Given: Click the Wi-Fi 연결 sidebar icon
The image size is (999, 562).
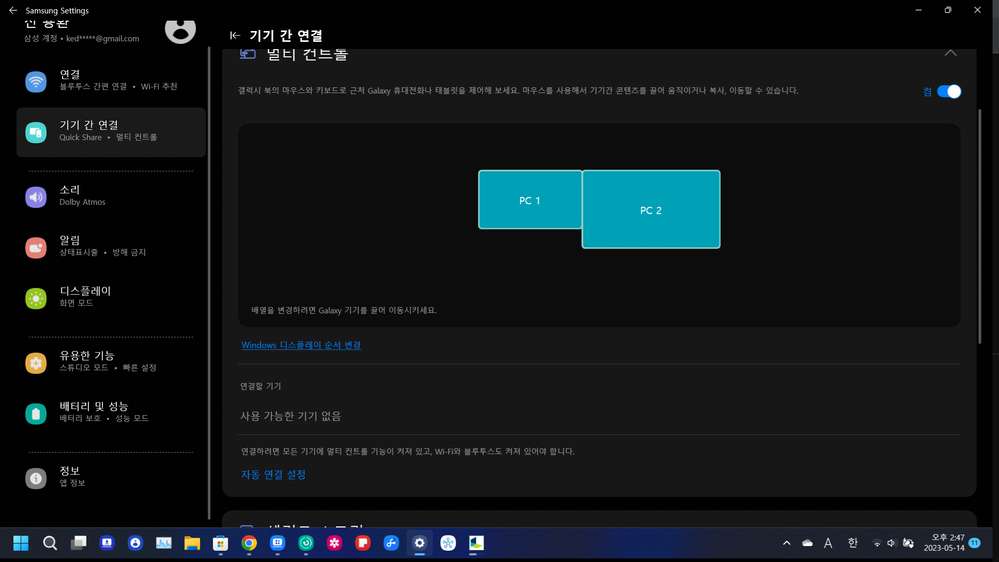Looking at the screenshot, I should click(36, 82).
